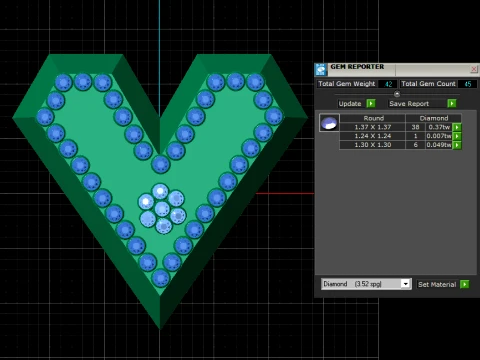The height and width of the screenshot is (360, 480).
Task: Select the blue gem at the heart's notch
Action: pyautogui.click(x=161, y=164)
